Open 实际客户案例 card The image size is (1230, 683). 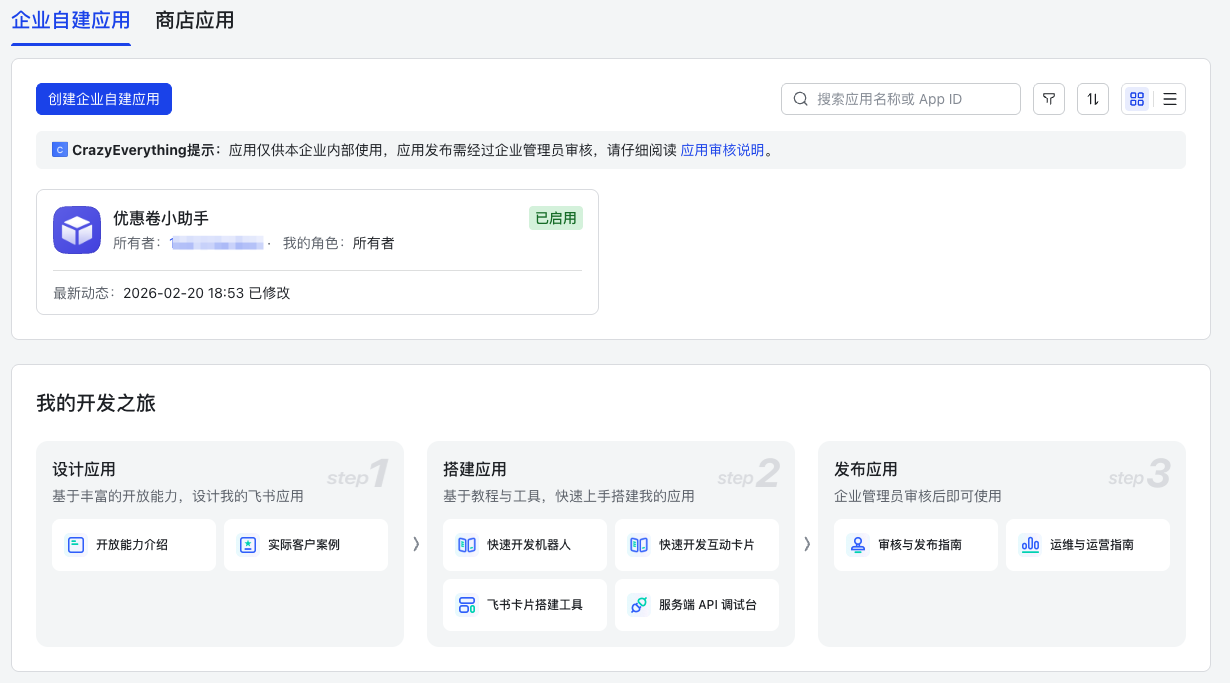[306, 545]
